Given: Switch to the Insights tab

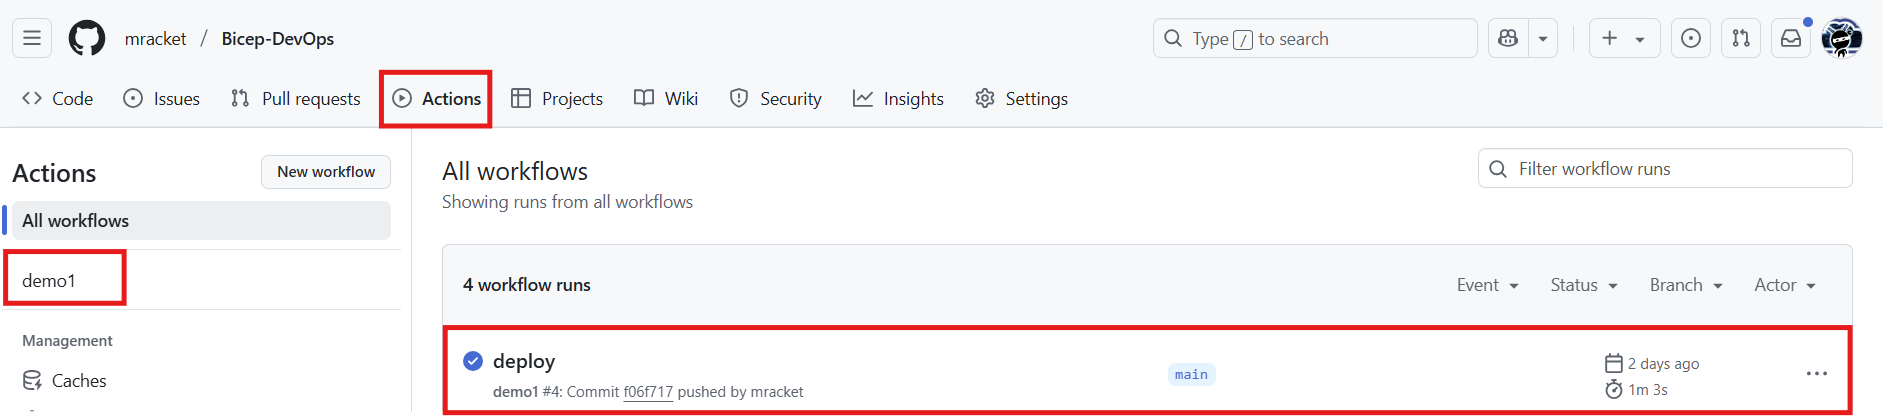Looking at the screenshot, I should (x=898, y=98).
